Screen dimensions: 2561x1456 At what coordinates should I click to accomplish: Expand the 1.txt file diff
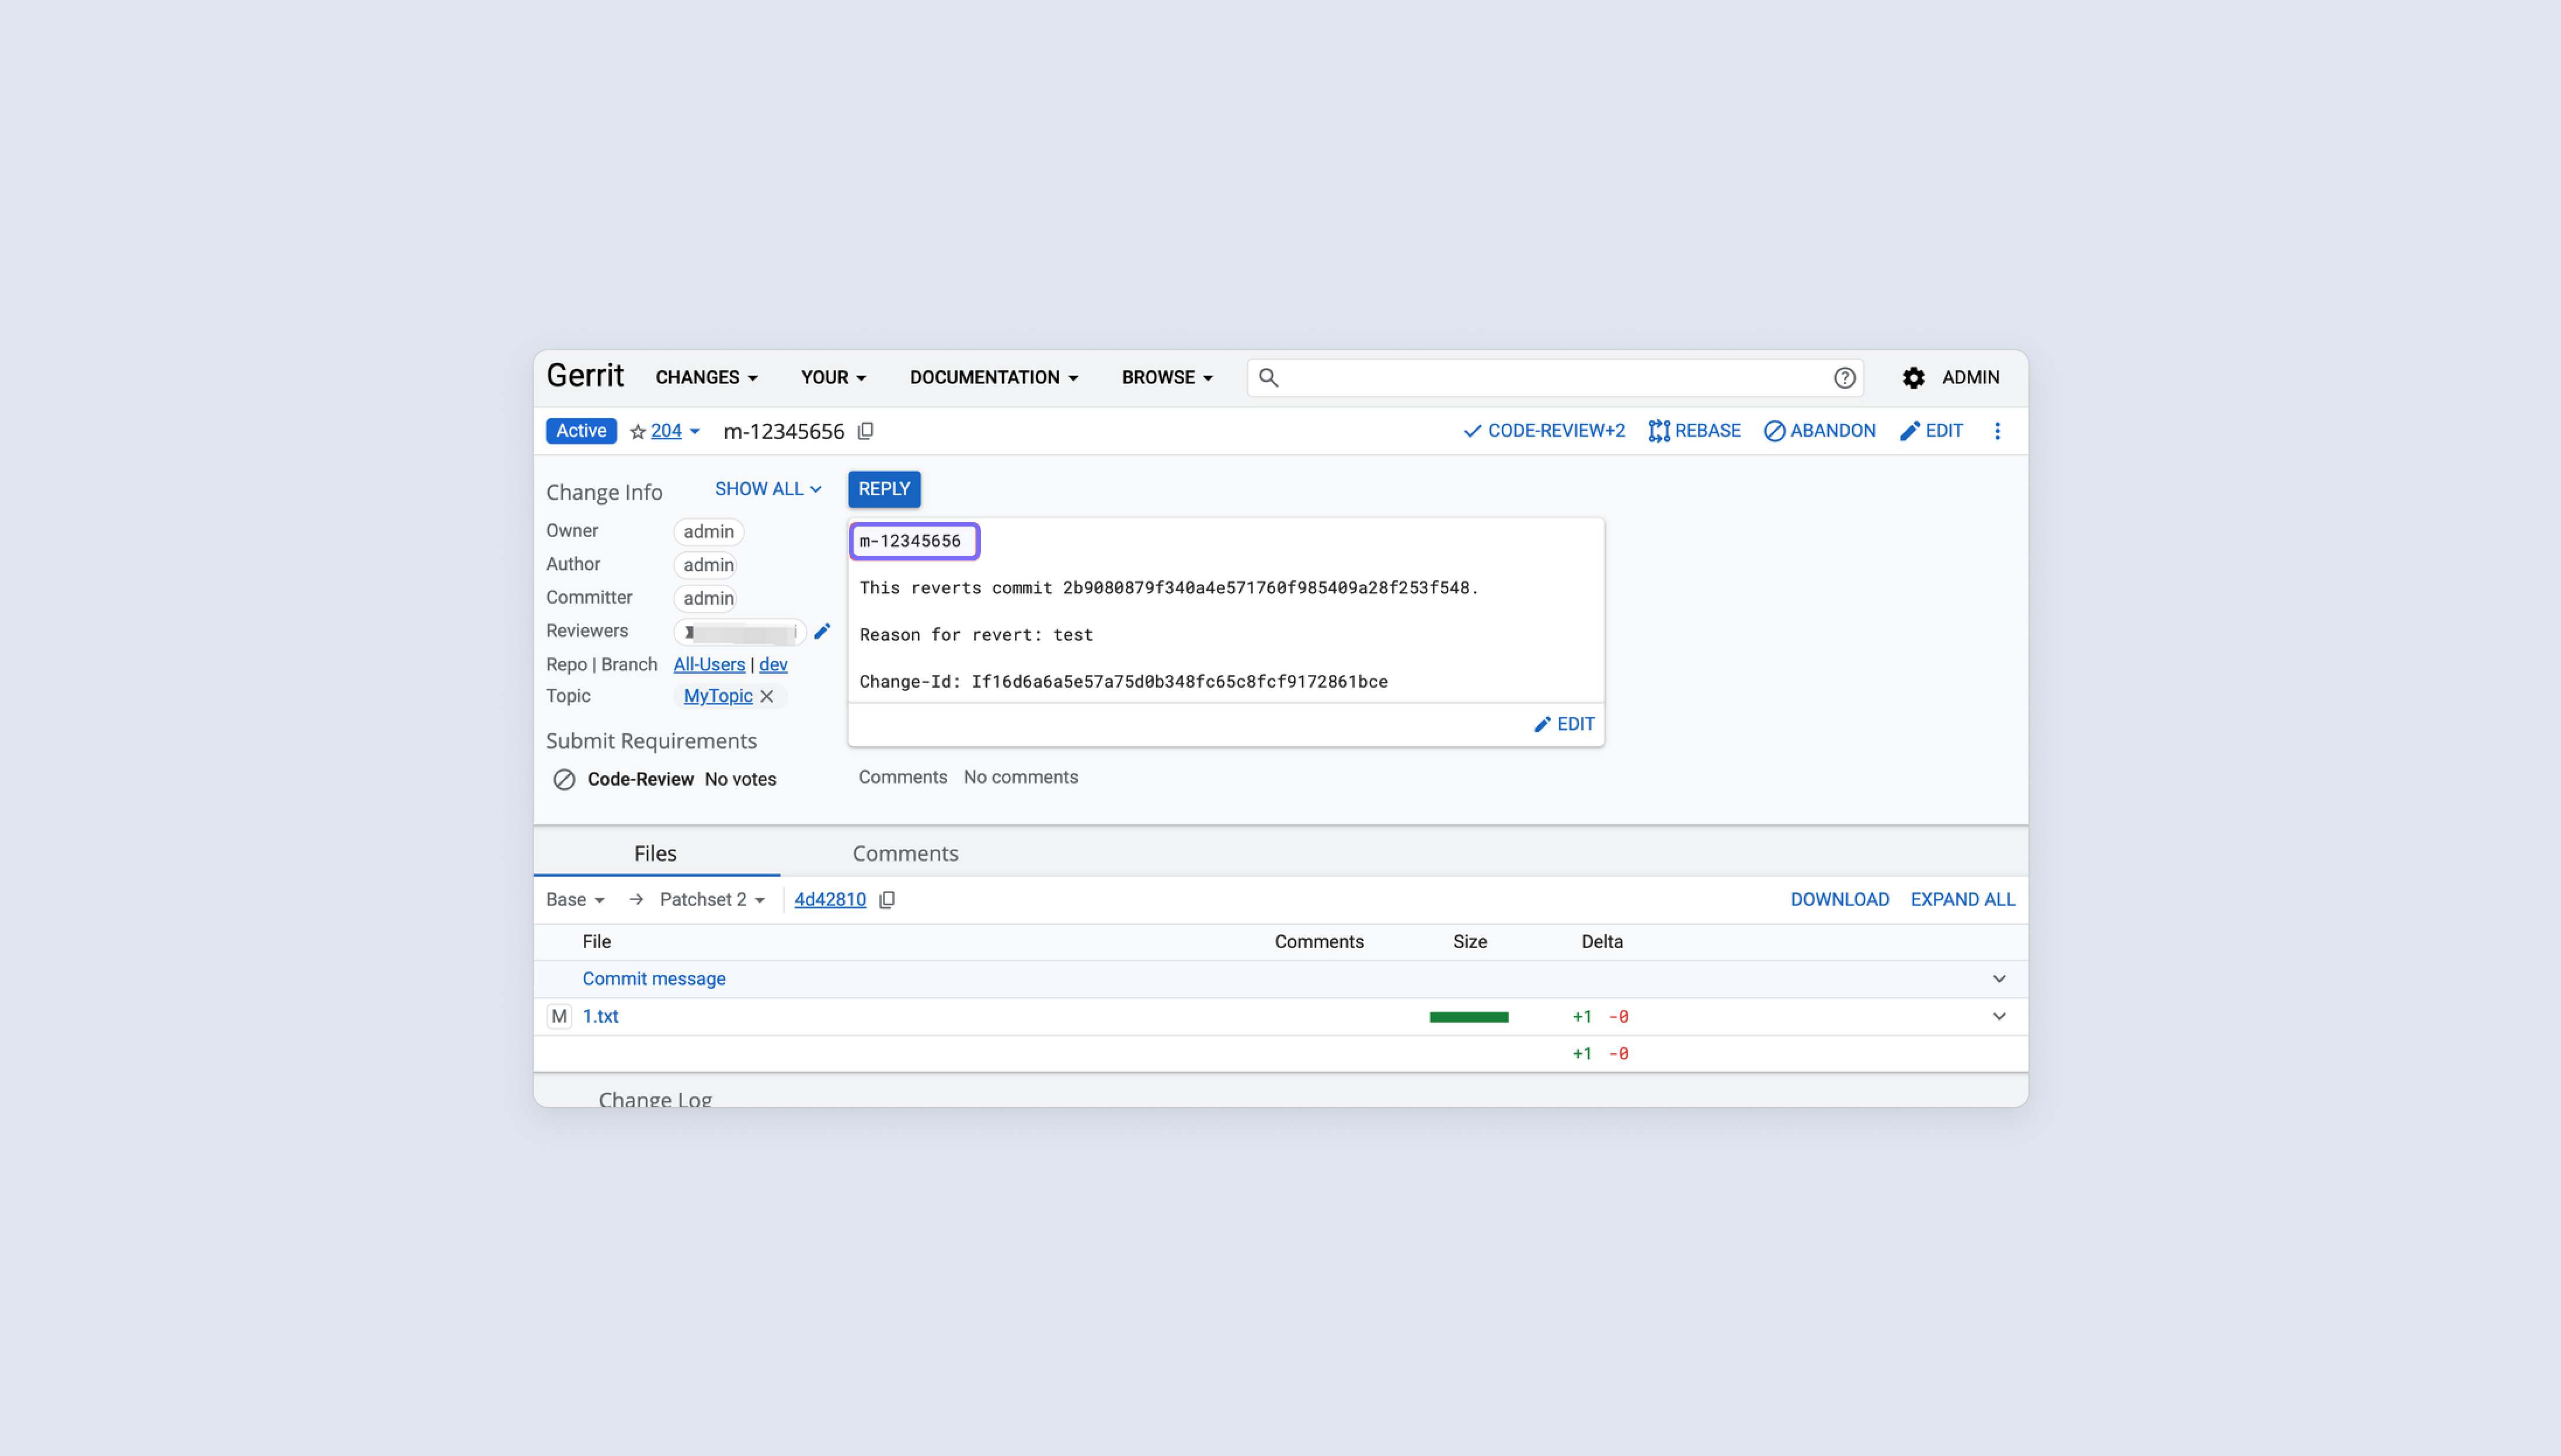(x=1999, y=1016)
